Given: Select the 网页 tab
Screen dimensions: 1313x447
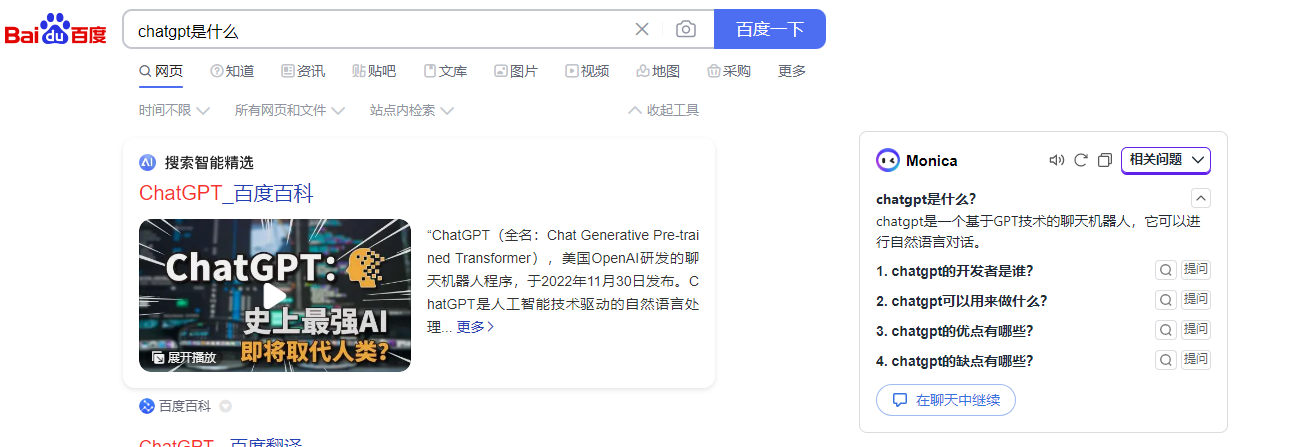Looking at the screenshot, I should pyautogui.click(x=161, y=71).
